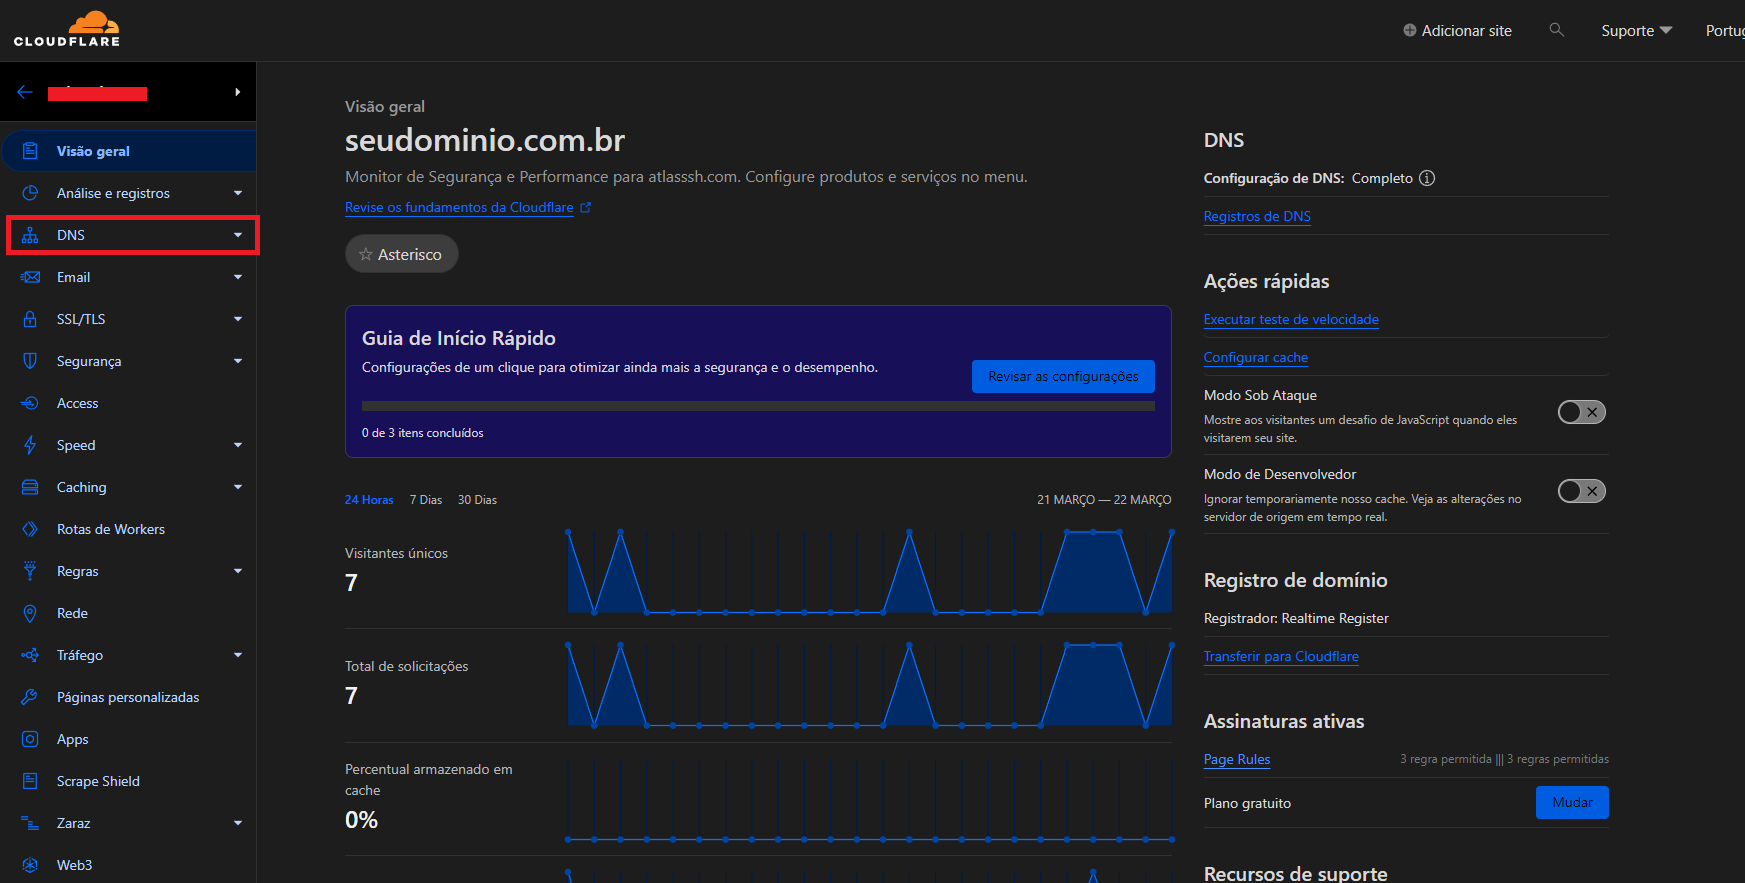Open the Registros de DNS link
This screenshot has height=883, width=1745.
tap(1257, 216)
